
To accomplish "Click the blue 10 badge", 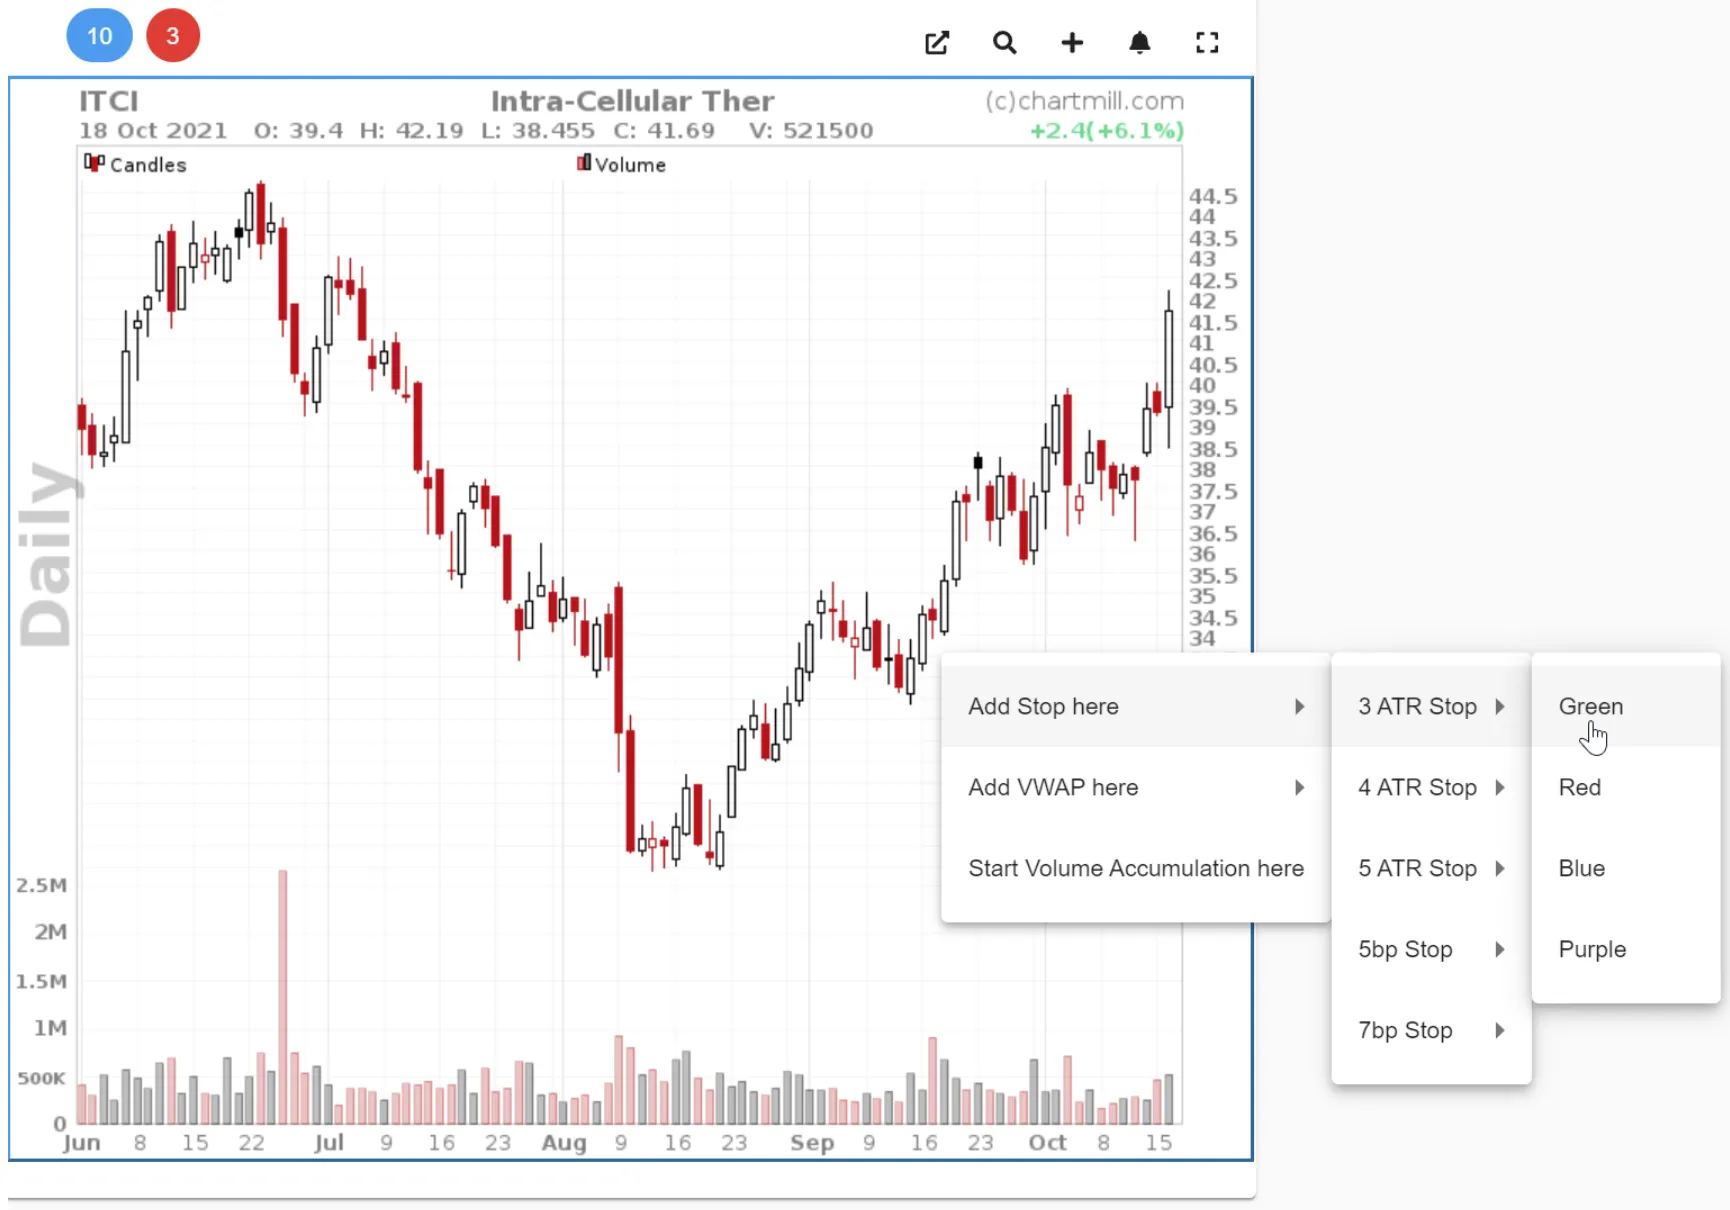I will 99,36.
